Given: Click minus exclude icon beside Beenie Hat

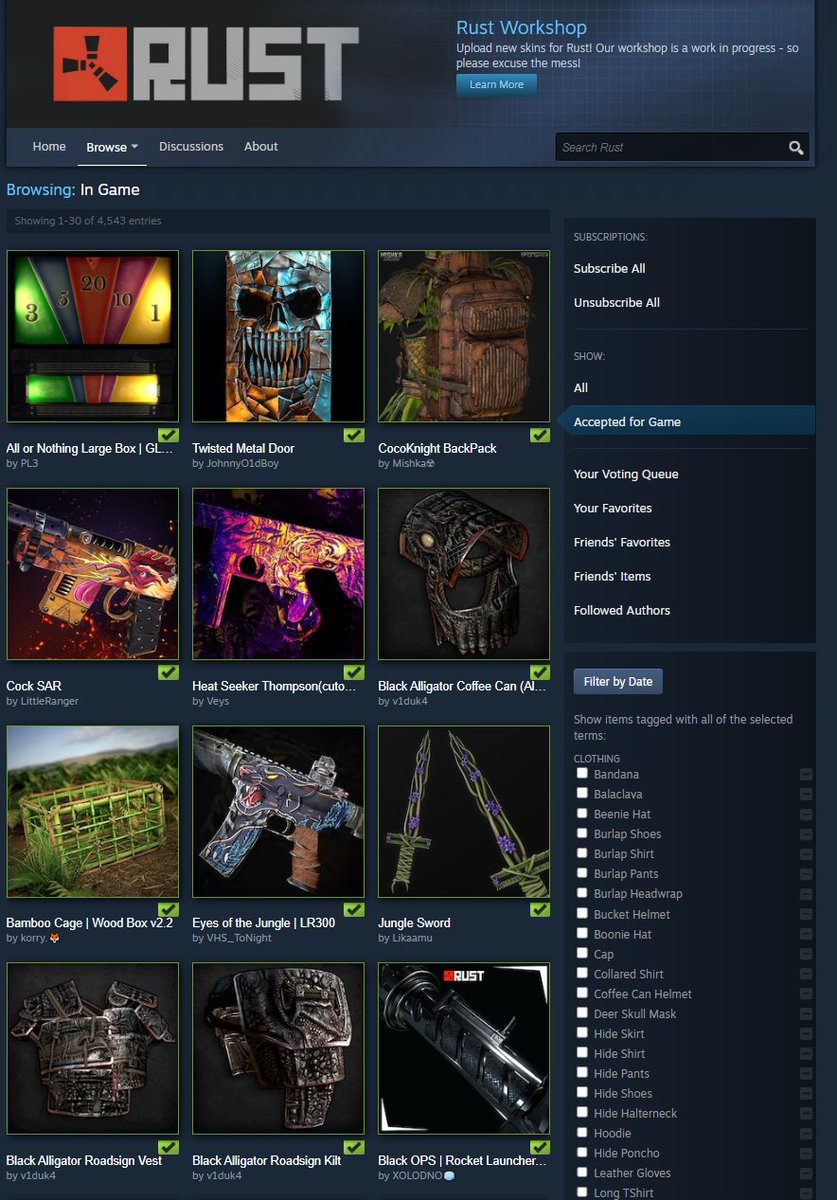Looking at the screenshot, I should coord(806,815).
